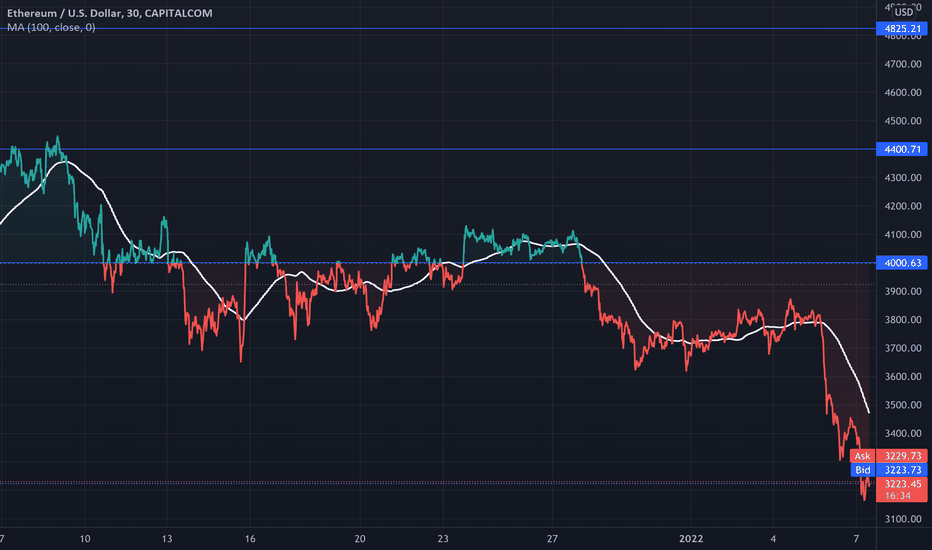The image size is (932, 550).
Task: Open the USD currency selector
Action: (x=903, y=12)
